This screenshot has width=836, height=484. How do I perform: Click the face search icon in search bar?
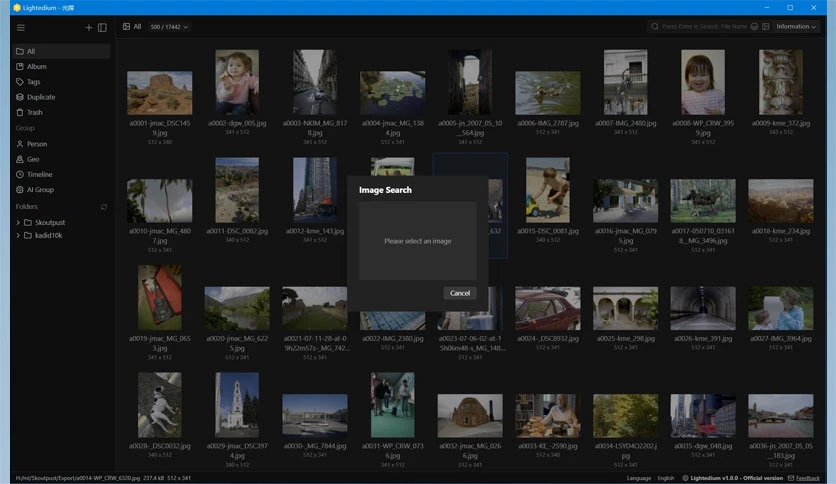click(x=754, y=26)
